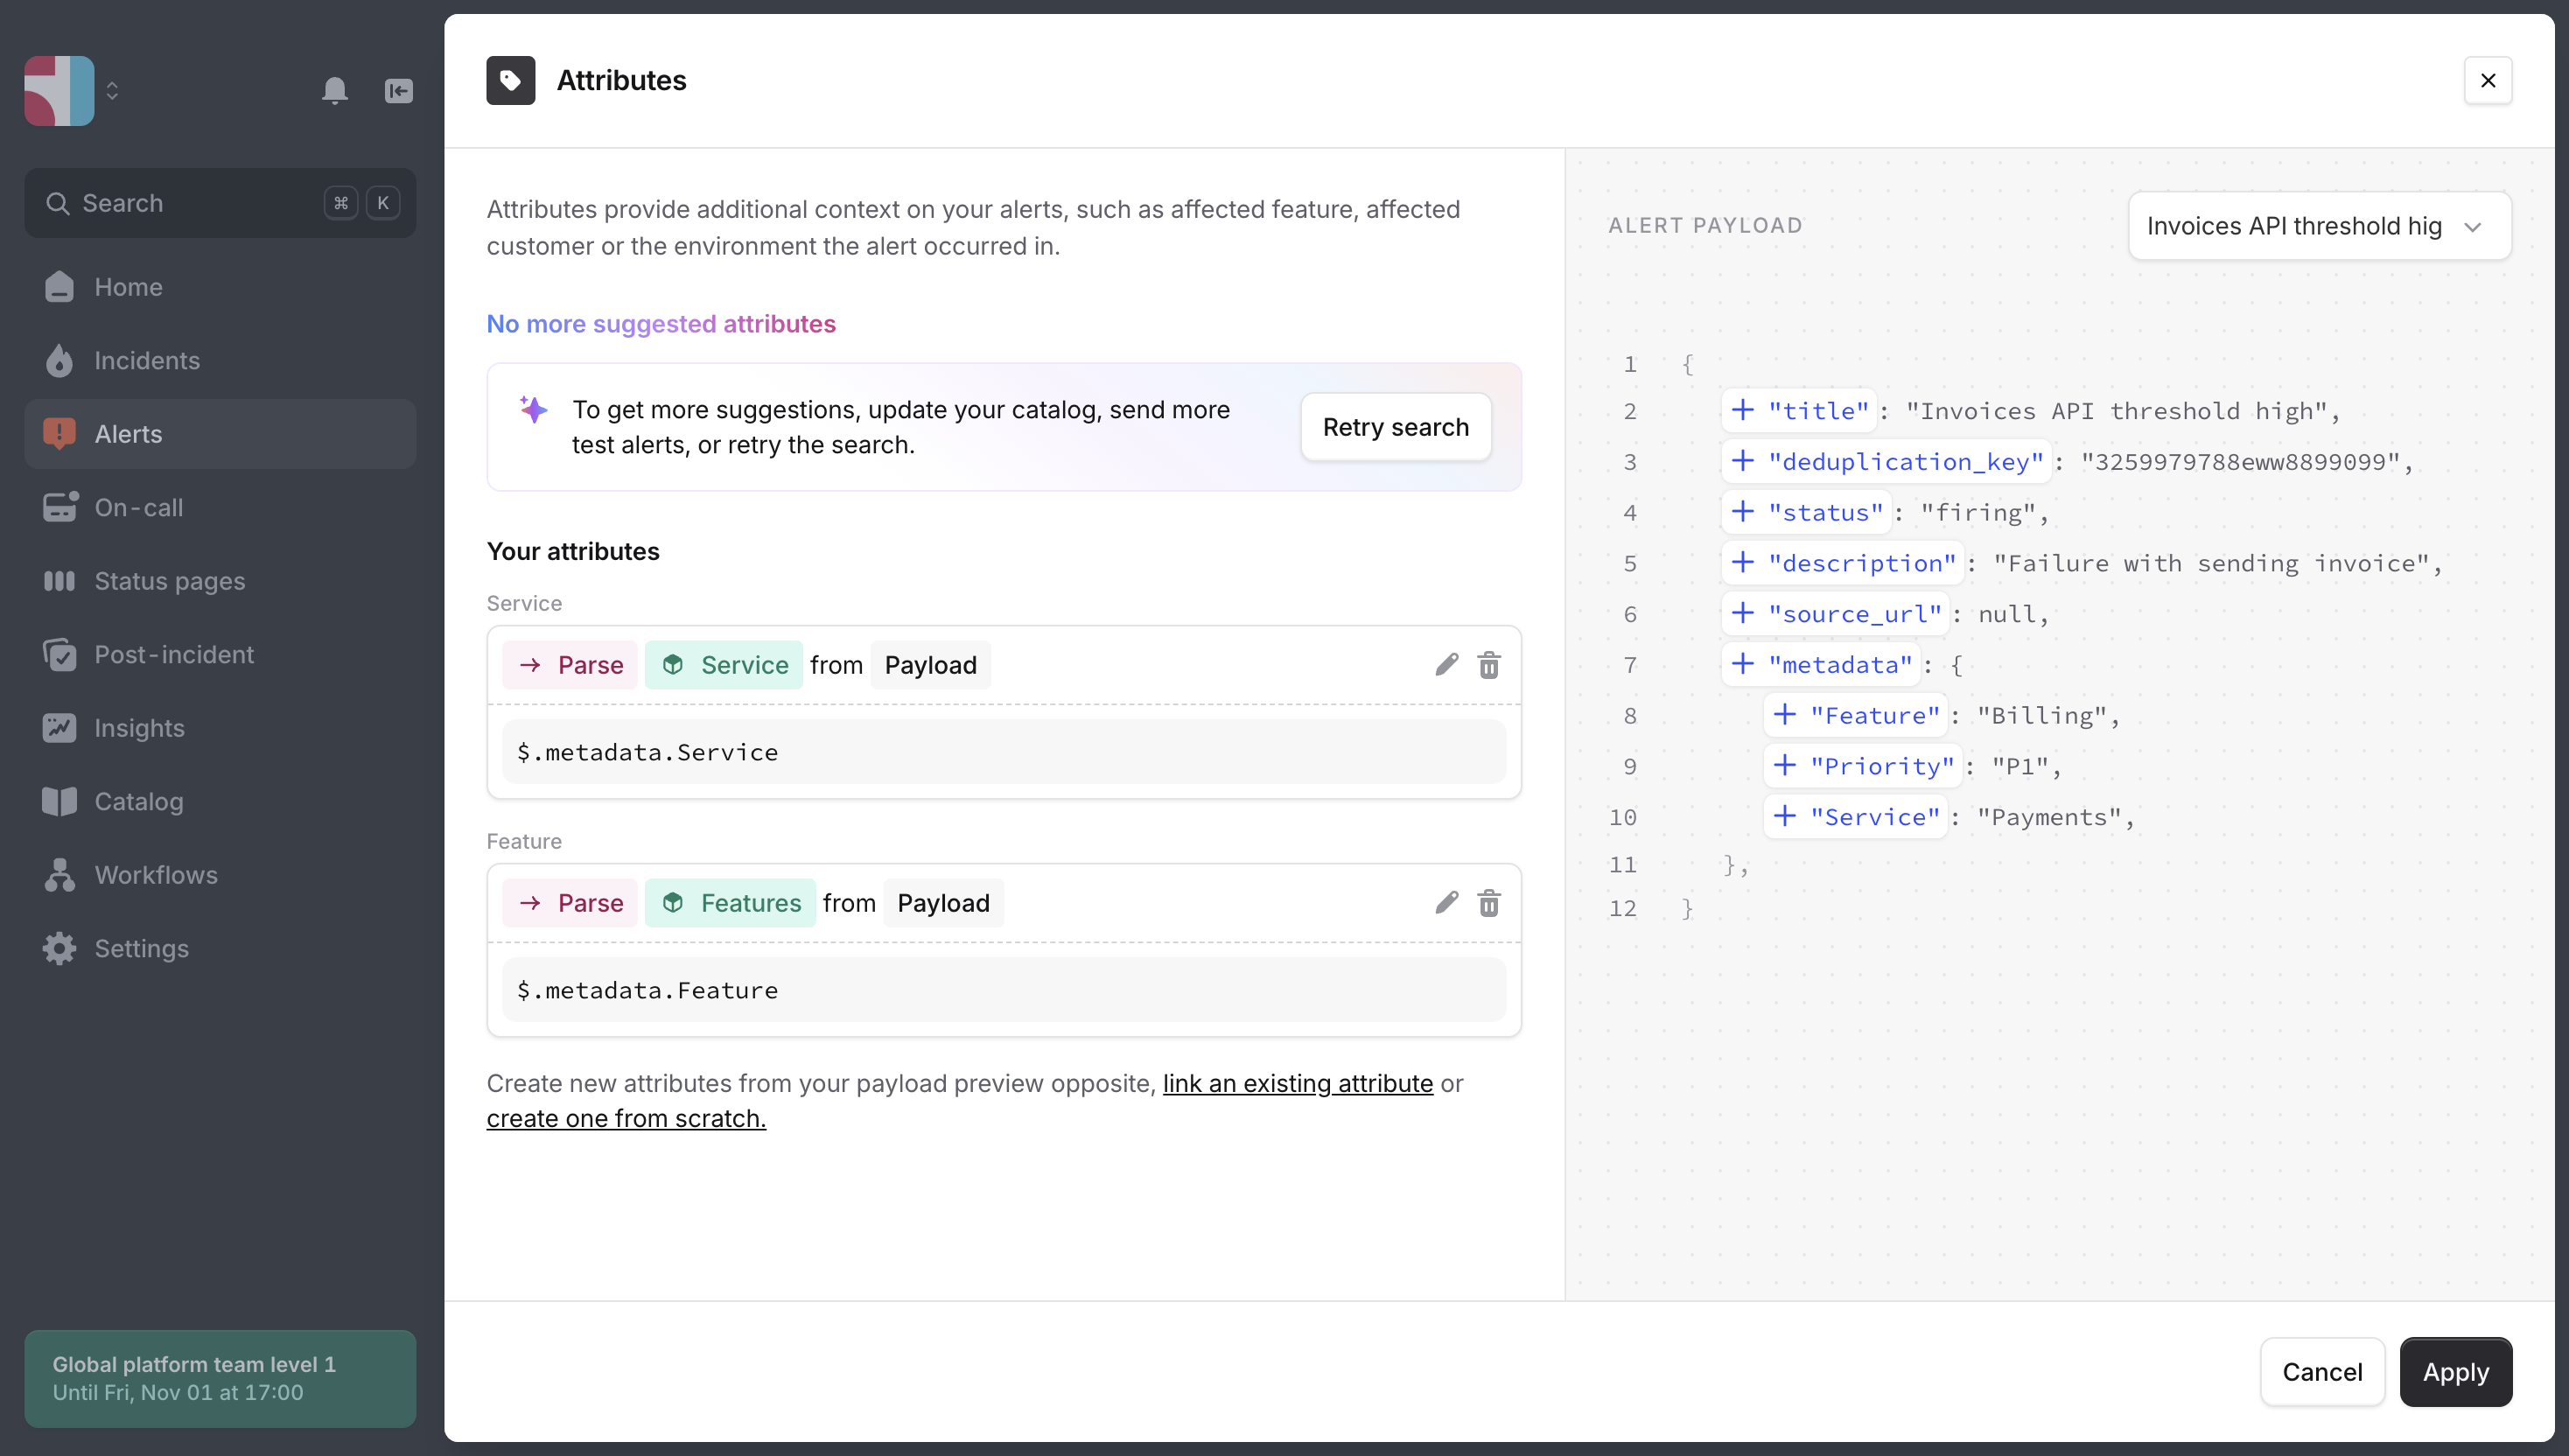This screenshot has width=2569, height=1456.
Task: Open the alert payload sample dropdown
Action: 2318,226
